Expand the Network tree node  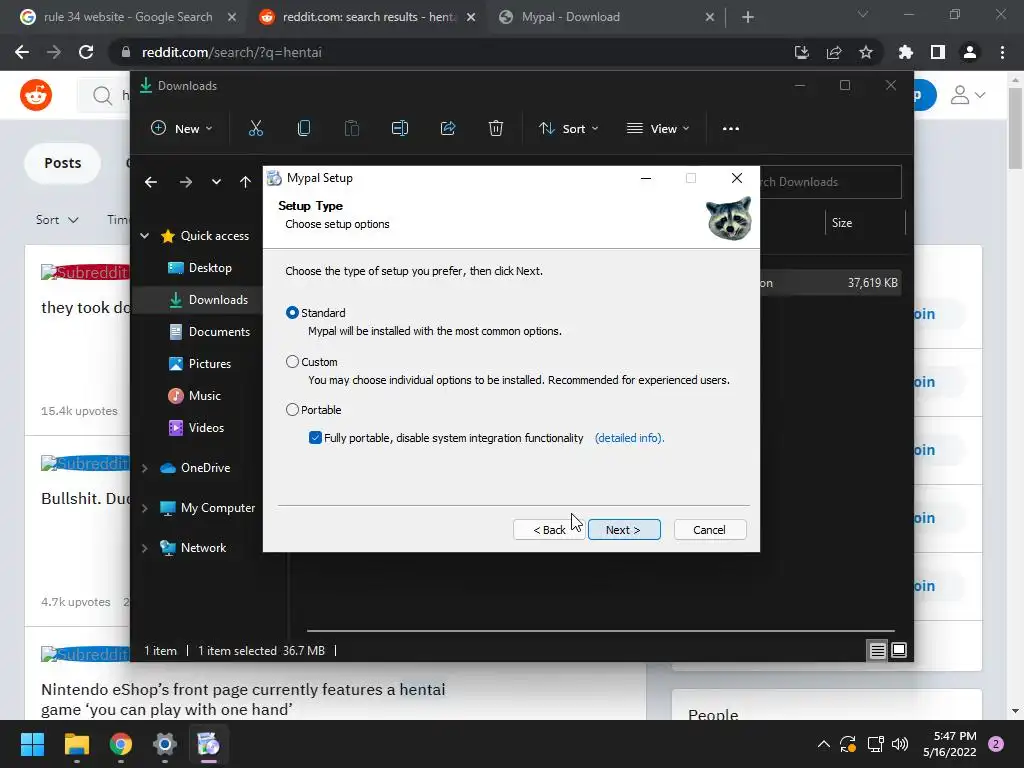click(x=144, y=548)
